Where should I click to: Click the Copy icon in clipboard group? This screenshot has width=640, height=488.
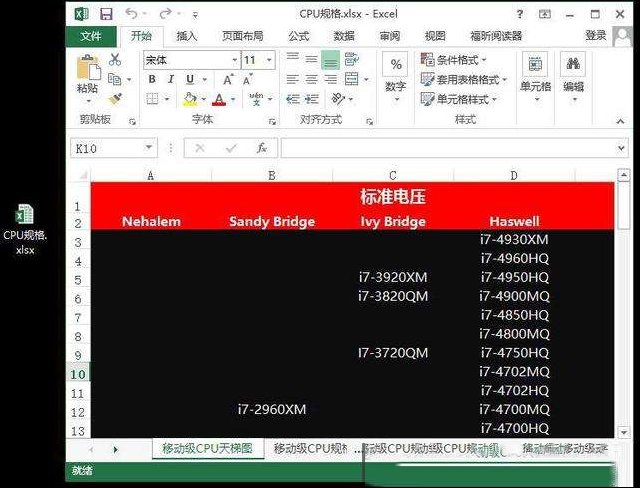click(115, 79)
